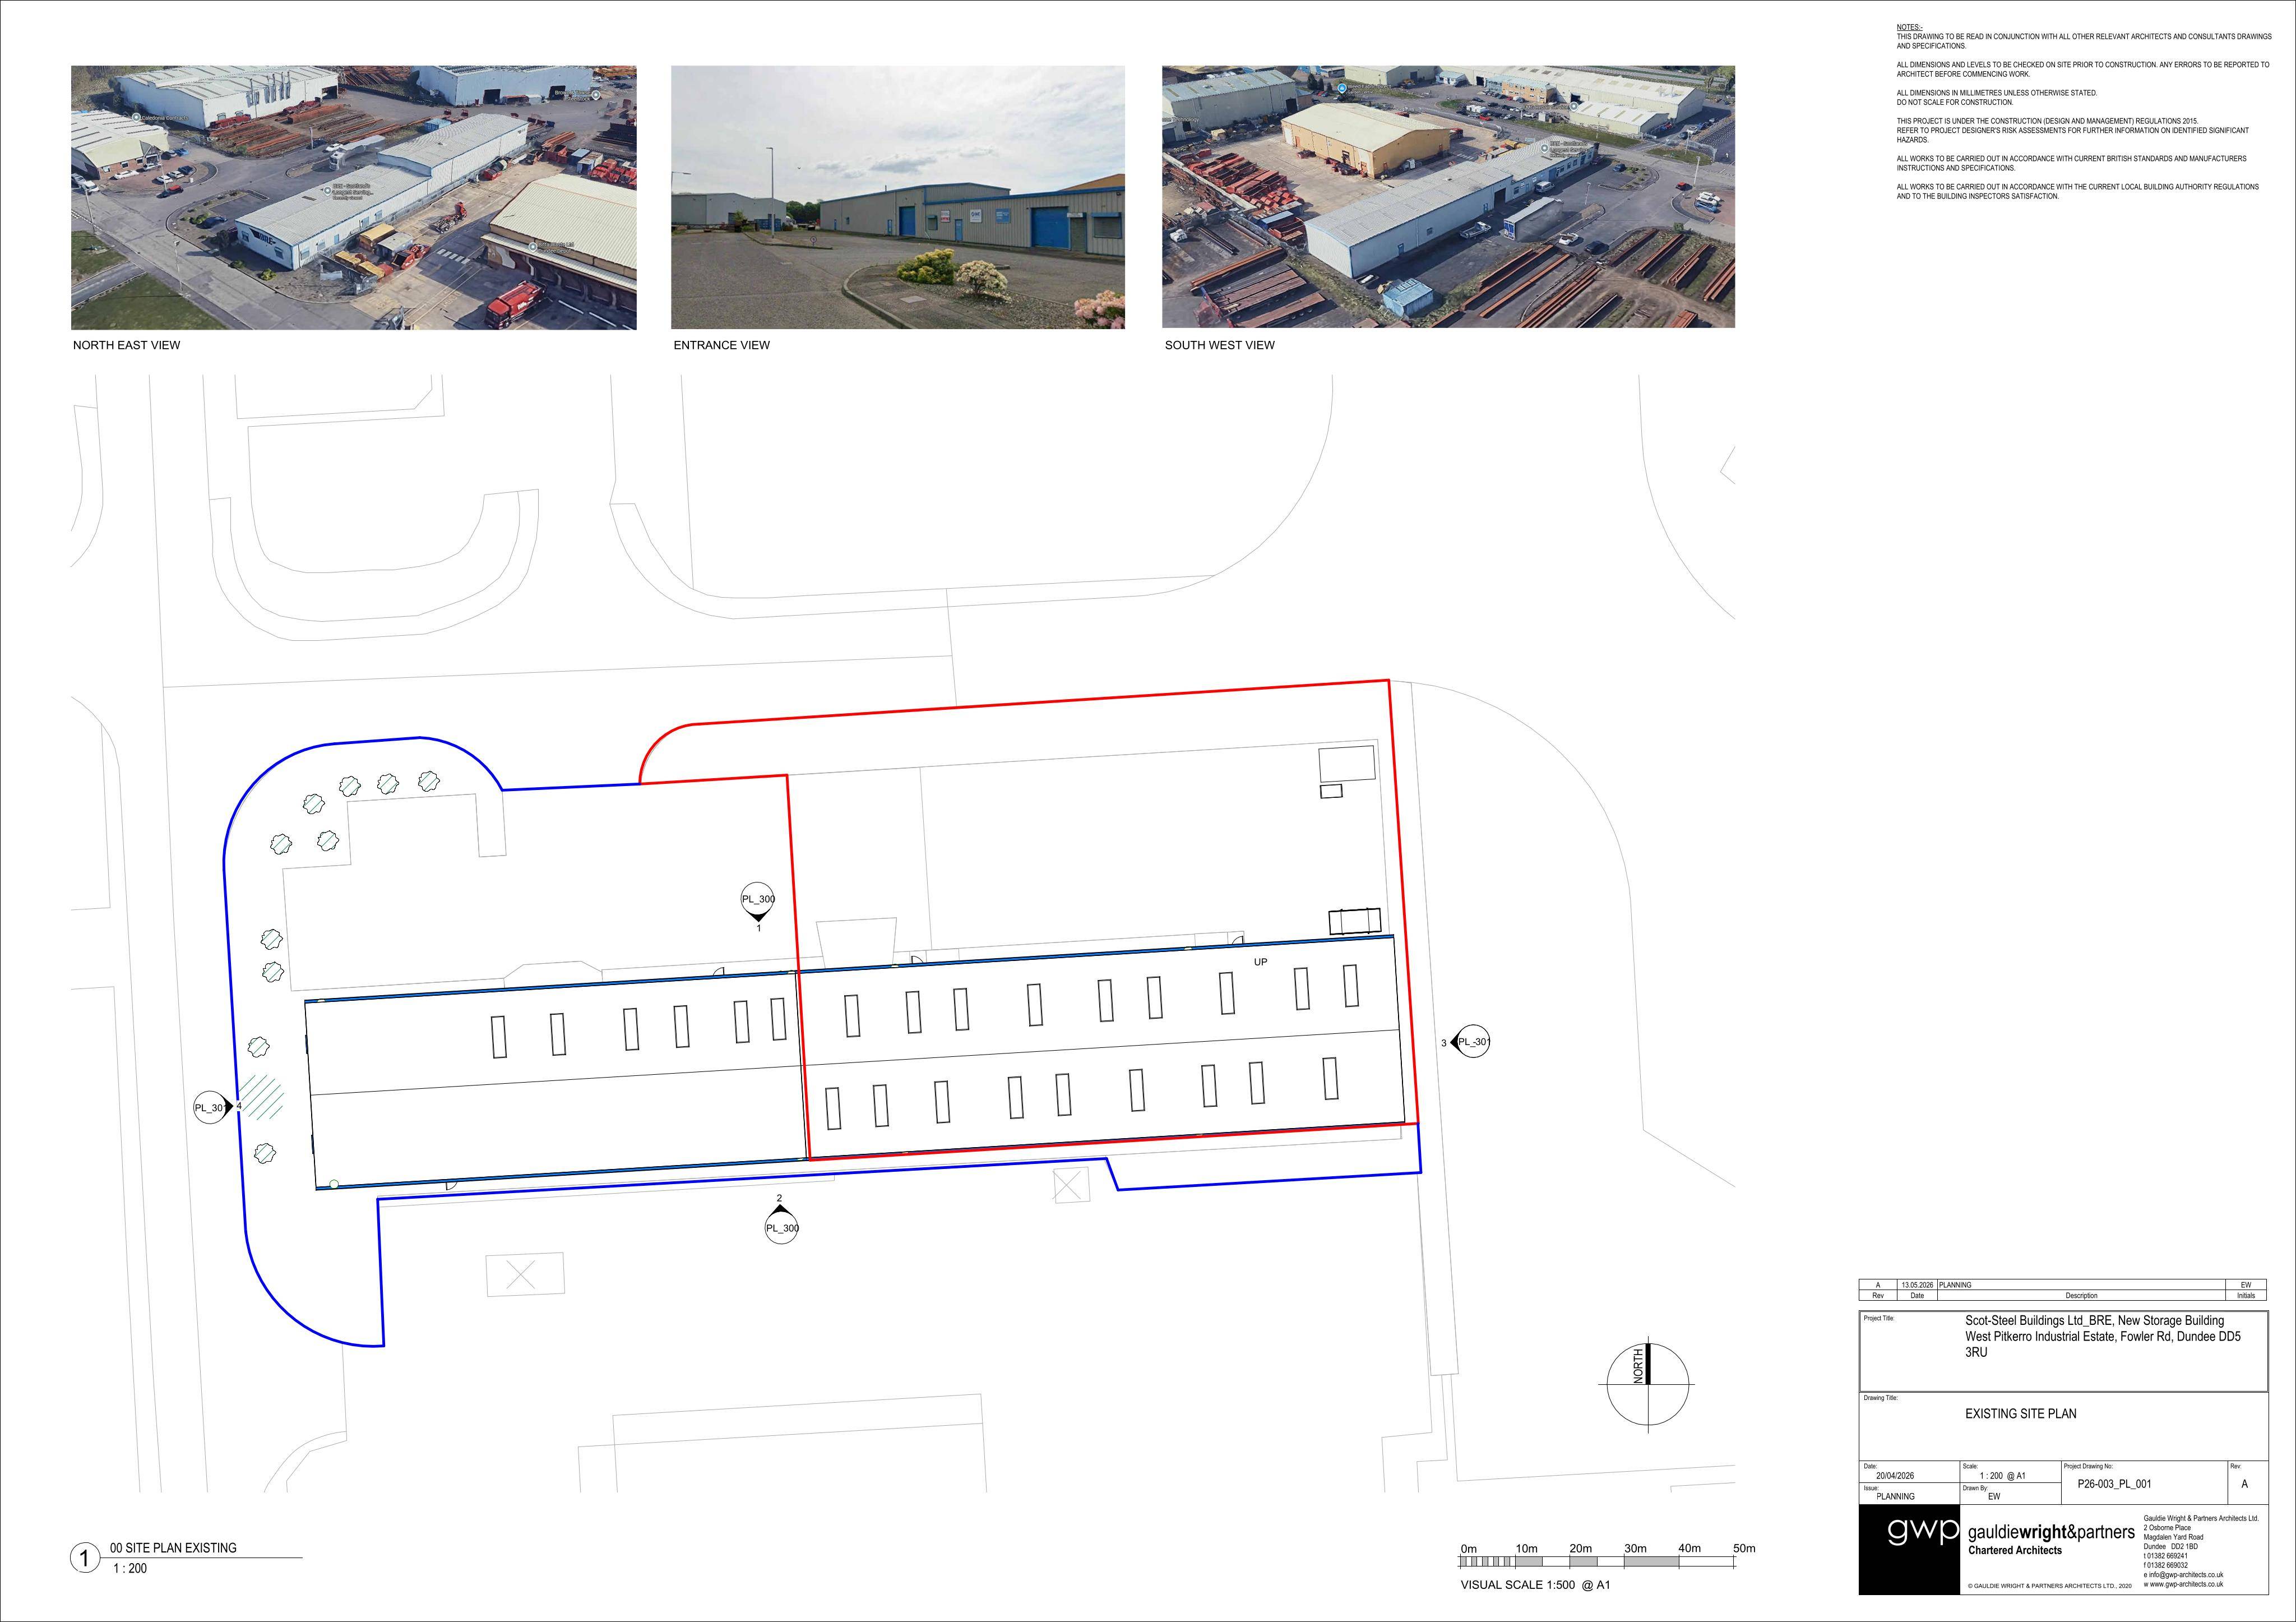Open the North East View aerial photo

coord(353,198)
